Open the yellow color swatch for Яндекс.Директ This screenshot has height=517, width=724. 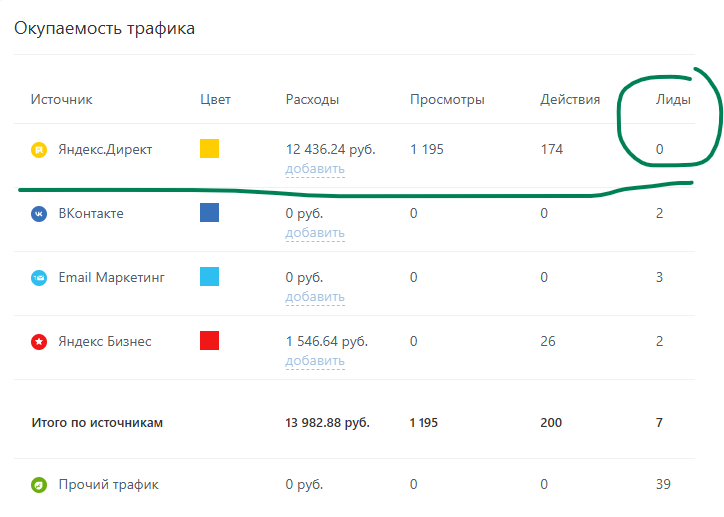tap(209, 149)
